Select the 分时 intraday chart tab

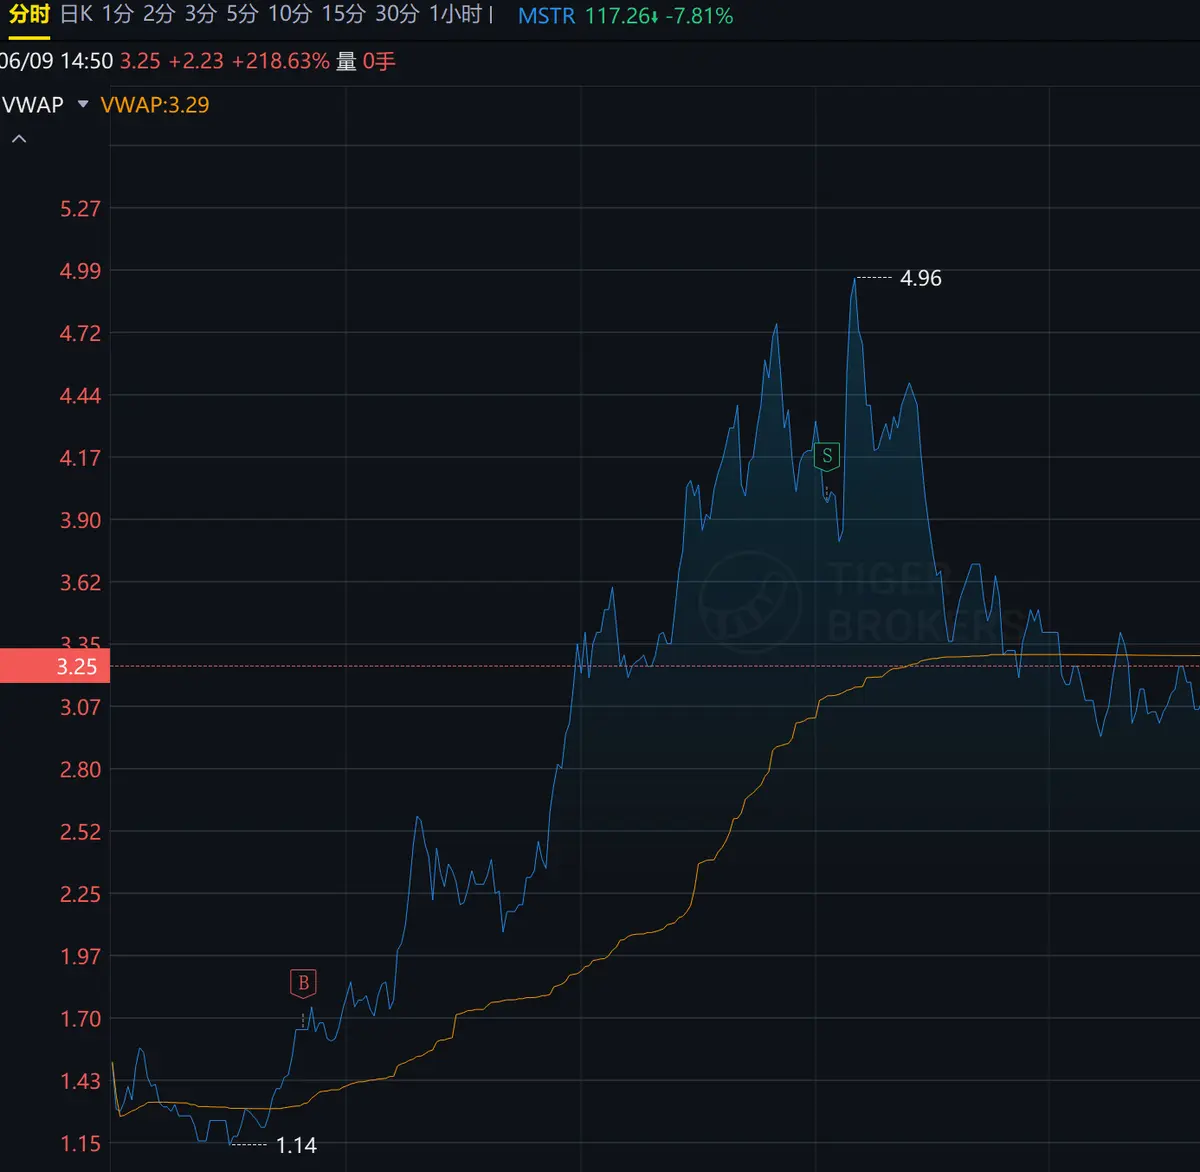coord(29,15)
